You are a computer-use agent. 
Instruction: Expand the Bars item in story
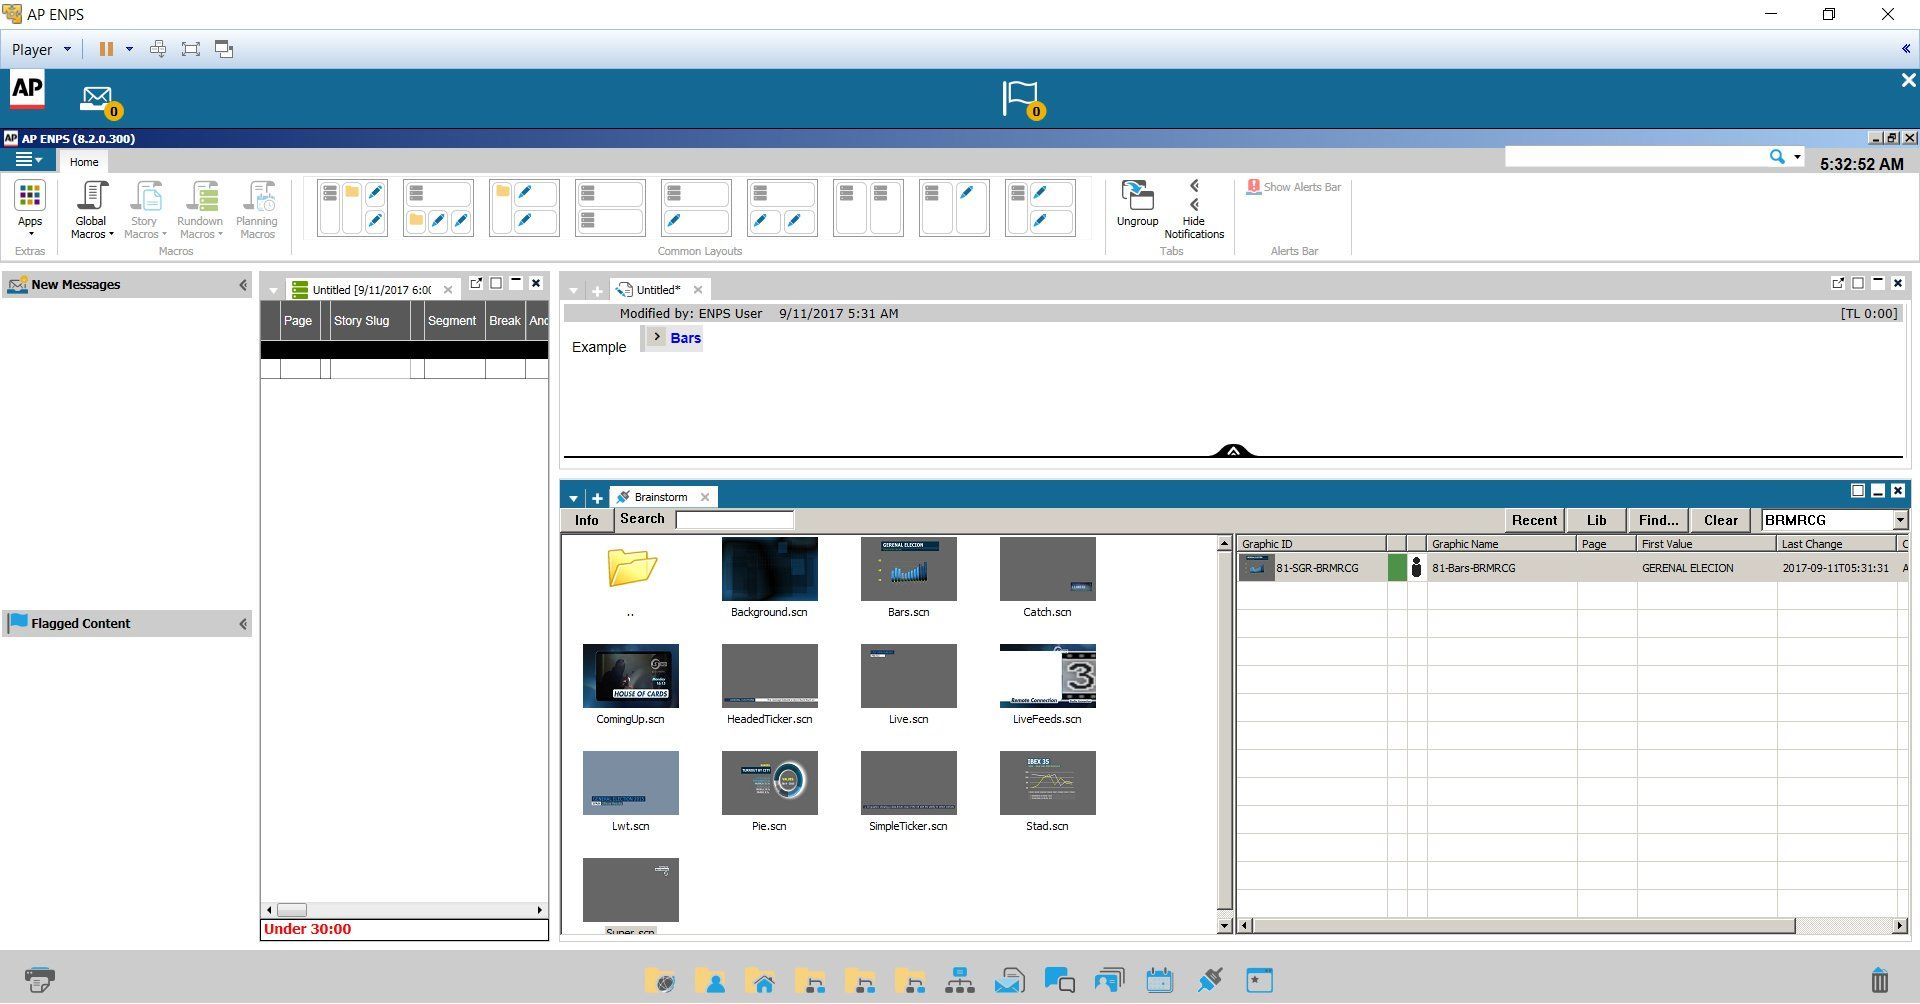click(657, 338)
